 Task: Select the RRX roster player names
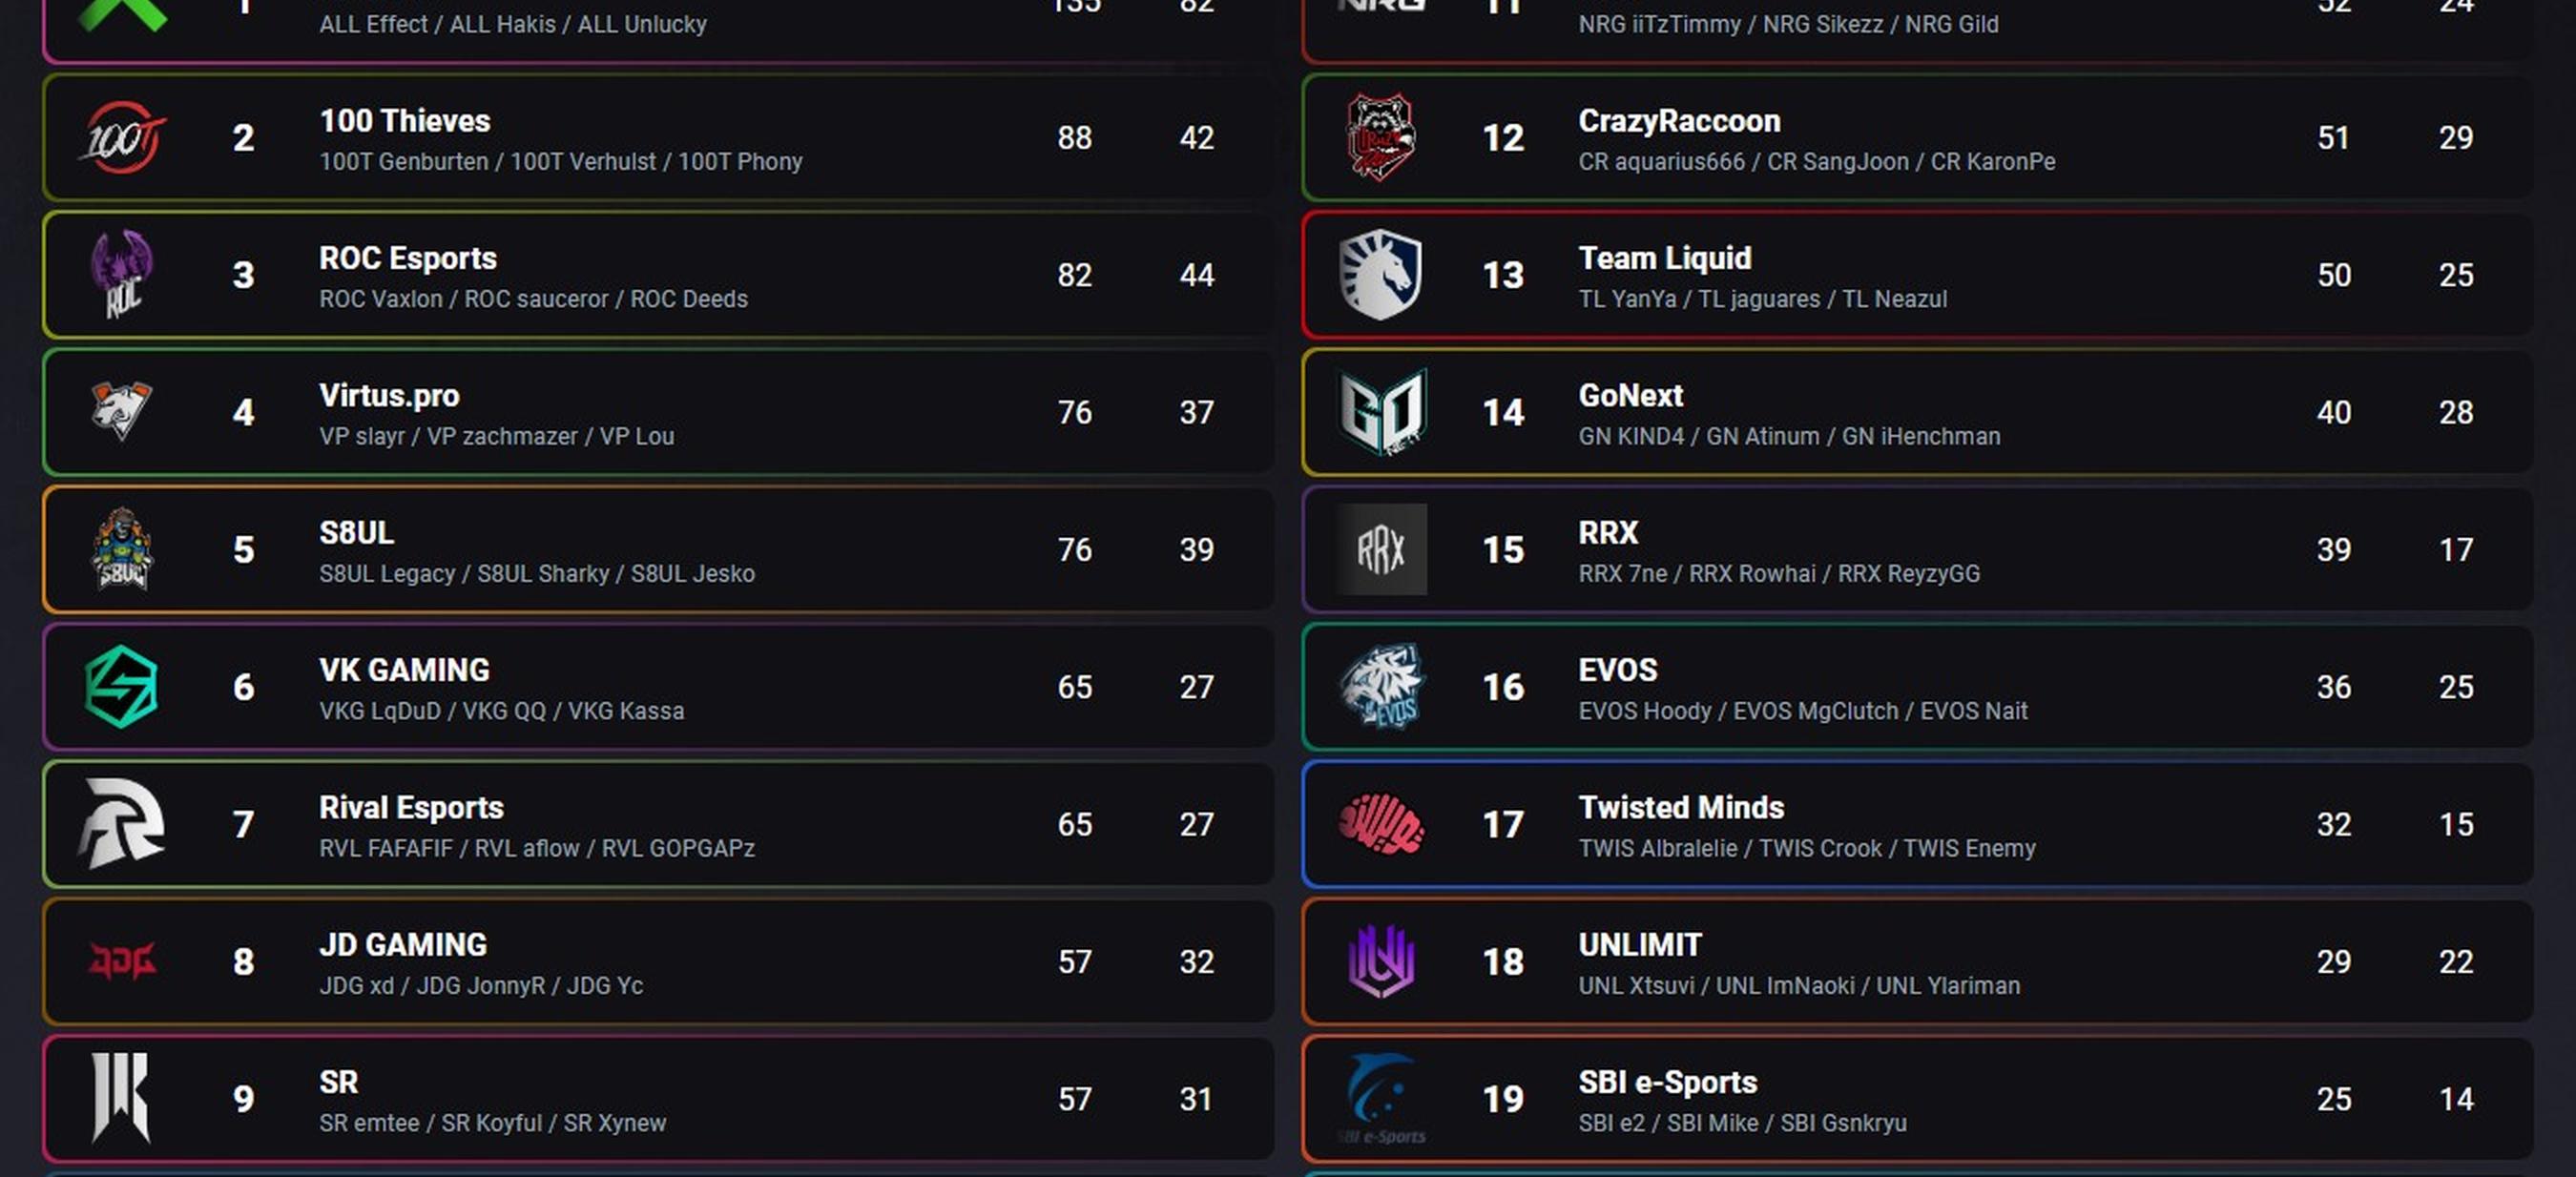click(x=1779, y=574)
